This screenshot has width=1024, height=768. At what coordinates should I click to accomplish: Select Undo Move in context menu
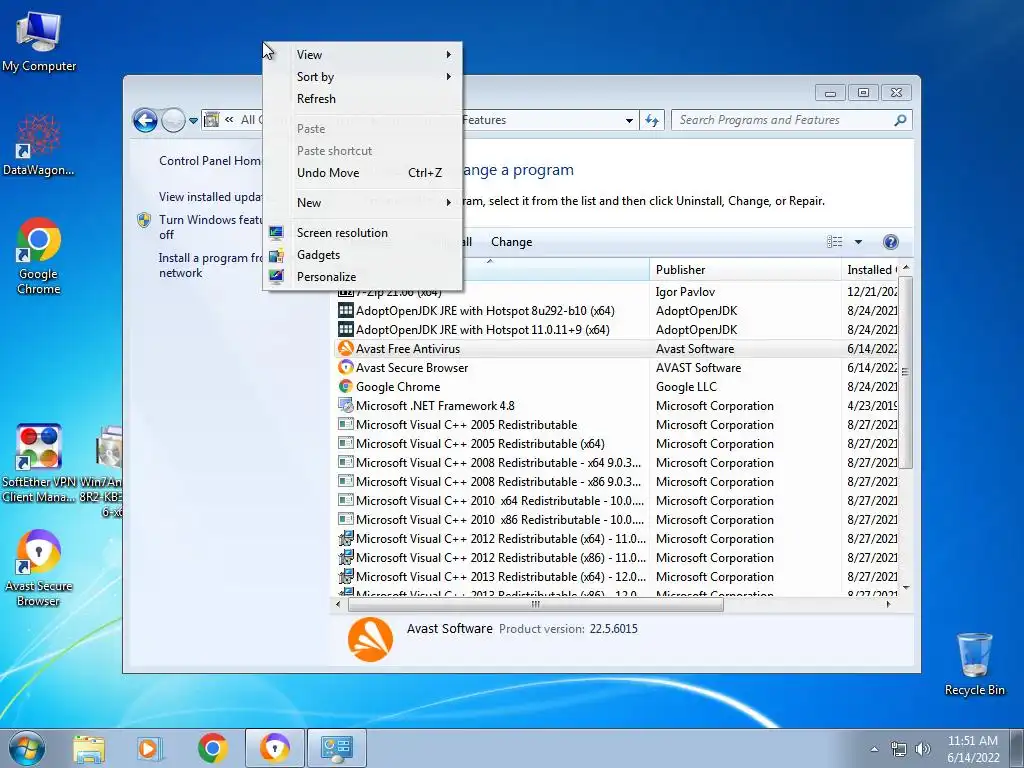(362, 172)
